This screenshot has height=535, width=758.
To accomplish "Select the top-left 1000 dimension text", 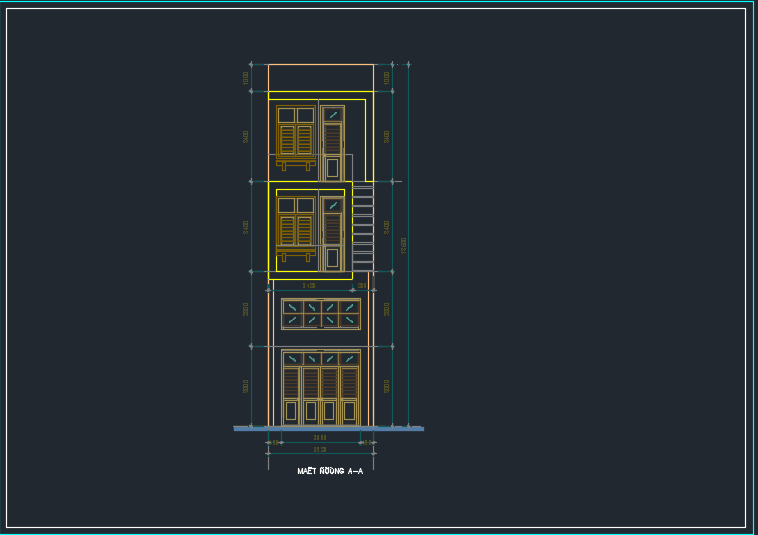I will (246, 77).
